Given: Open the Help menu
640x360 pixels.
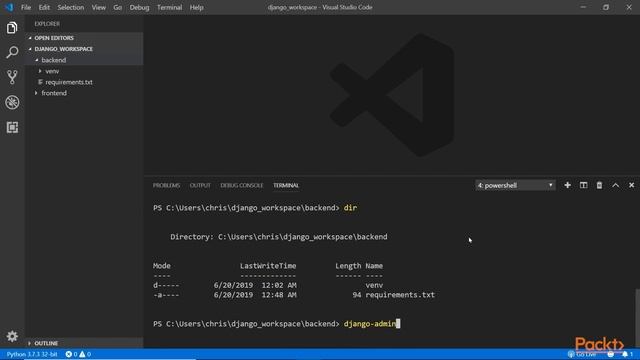Looking at the screenshot, I should coord(196,7).
